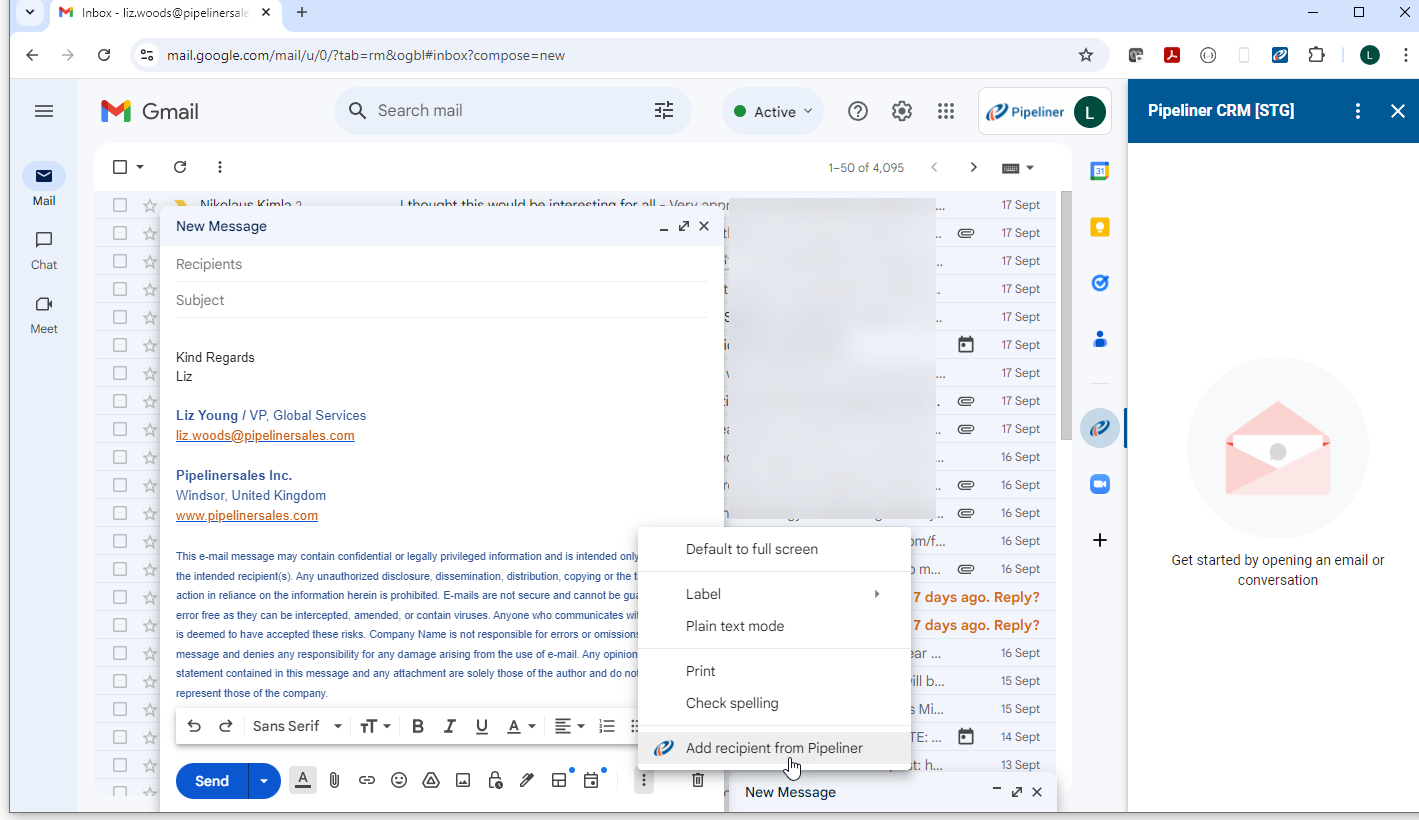Open the www.pipelinersales.com signature link
The width and height of the screenshot is (1419, 820).
click(247, 516)
